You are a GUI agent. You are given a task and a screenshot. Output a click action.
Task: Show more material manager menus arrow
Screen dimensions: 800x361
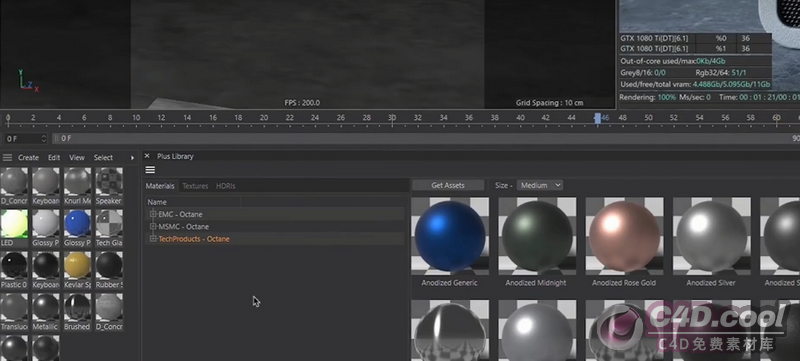132,158
